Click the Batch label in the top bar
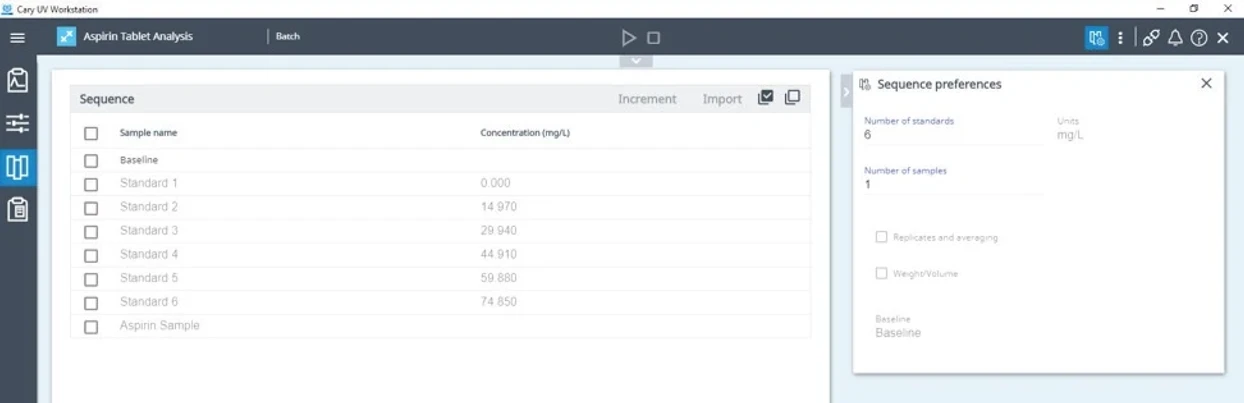Image resolution: width=1244 pixels, height=403 pixels. point(288,37)
